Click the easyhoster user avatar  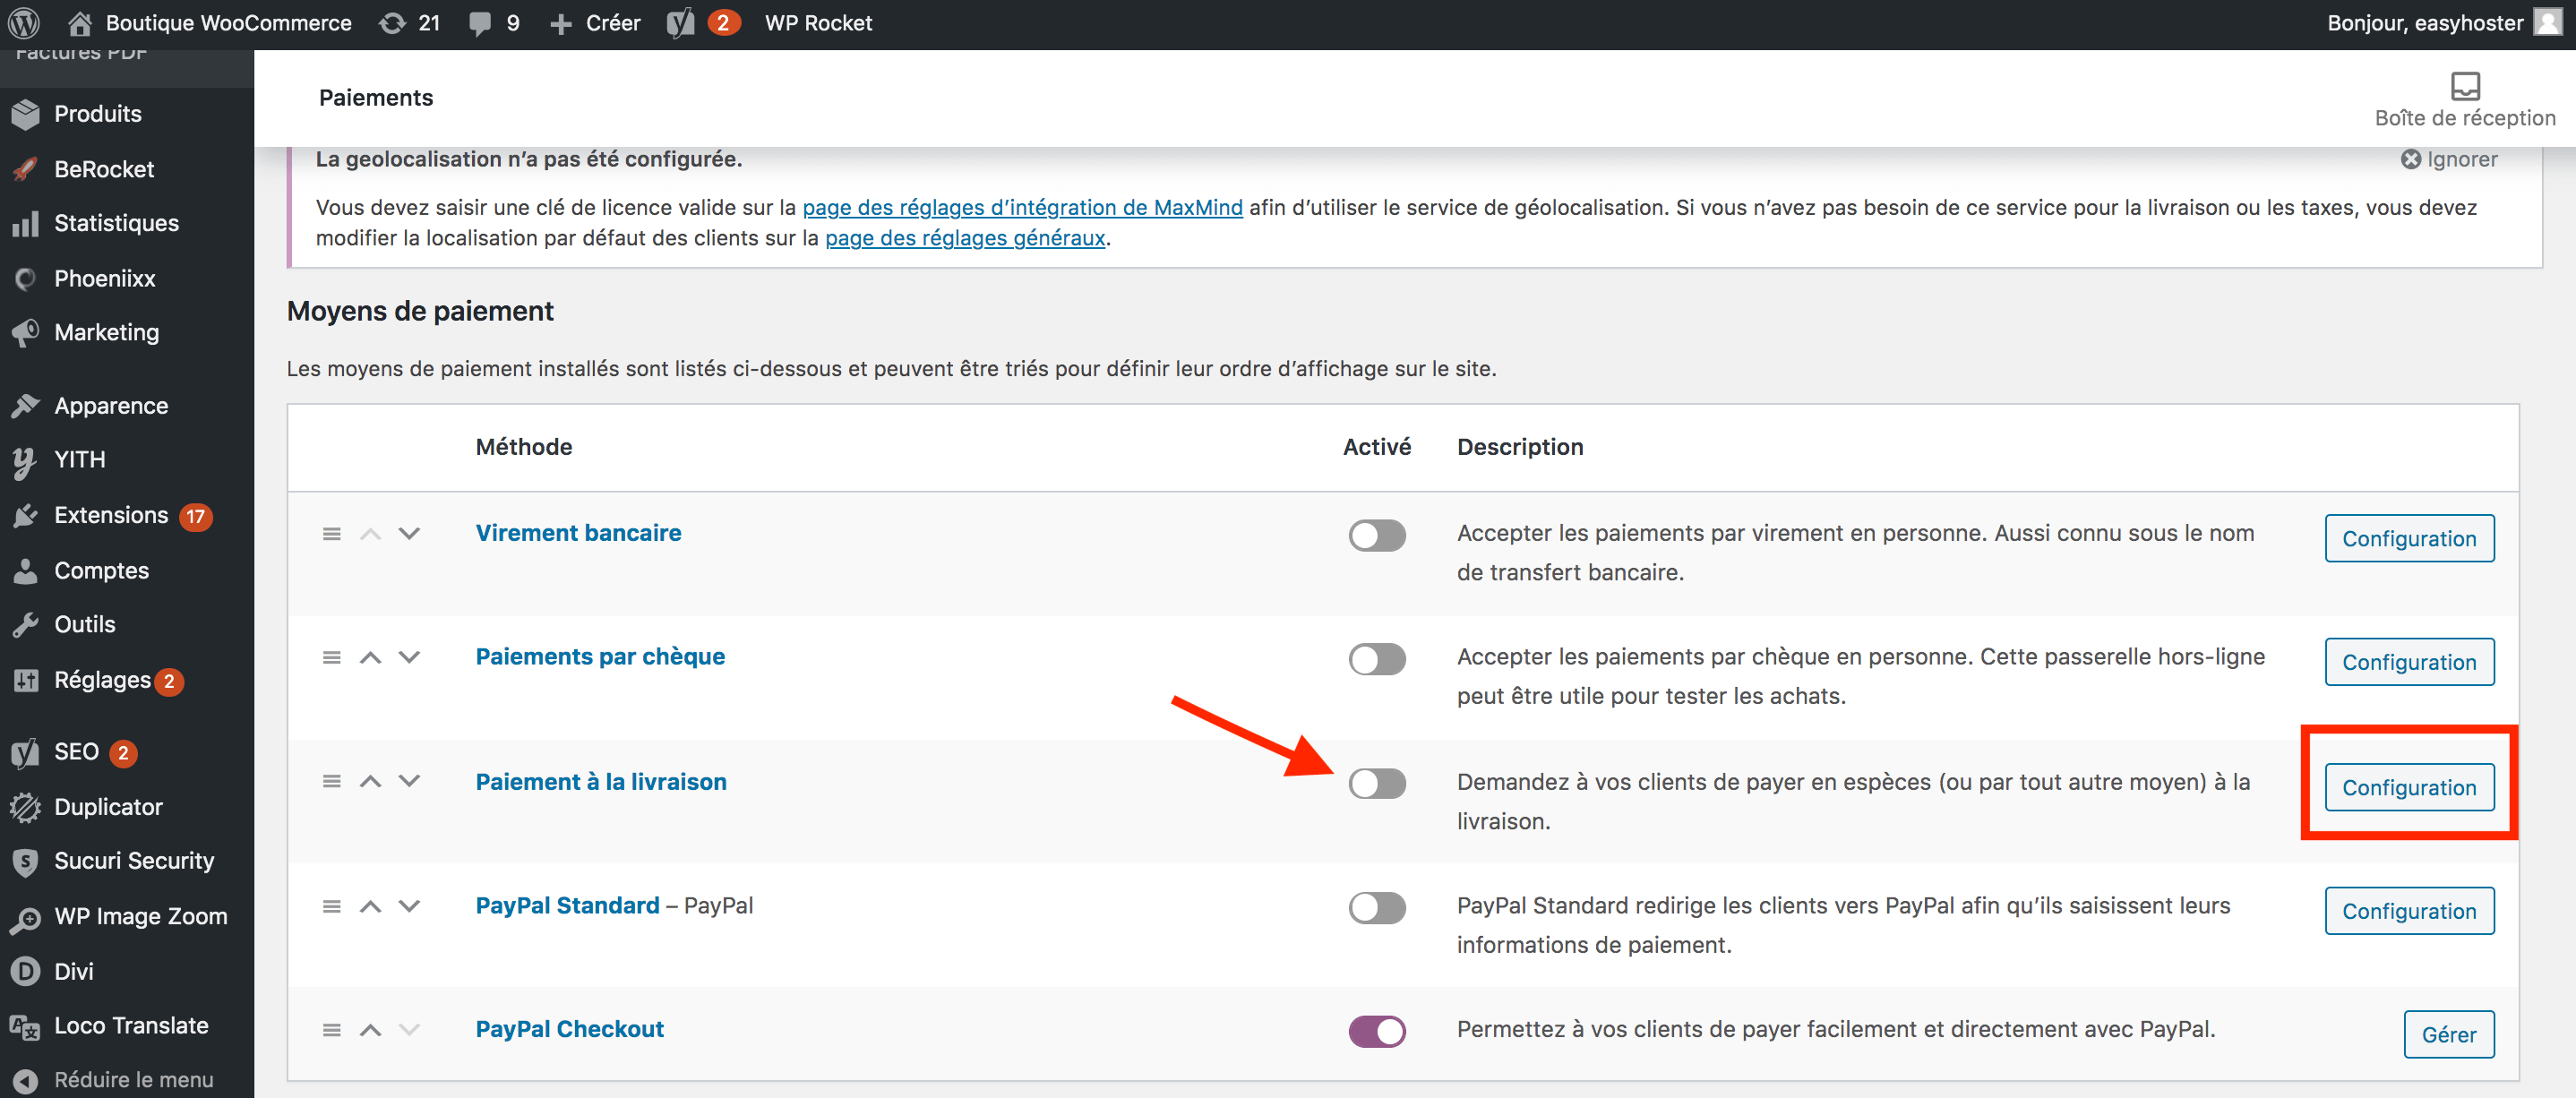[x=2547, y=22]
